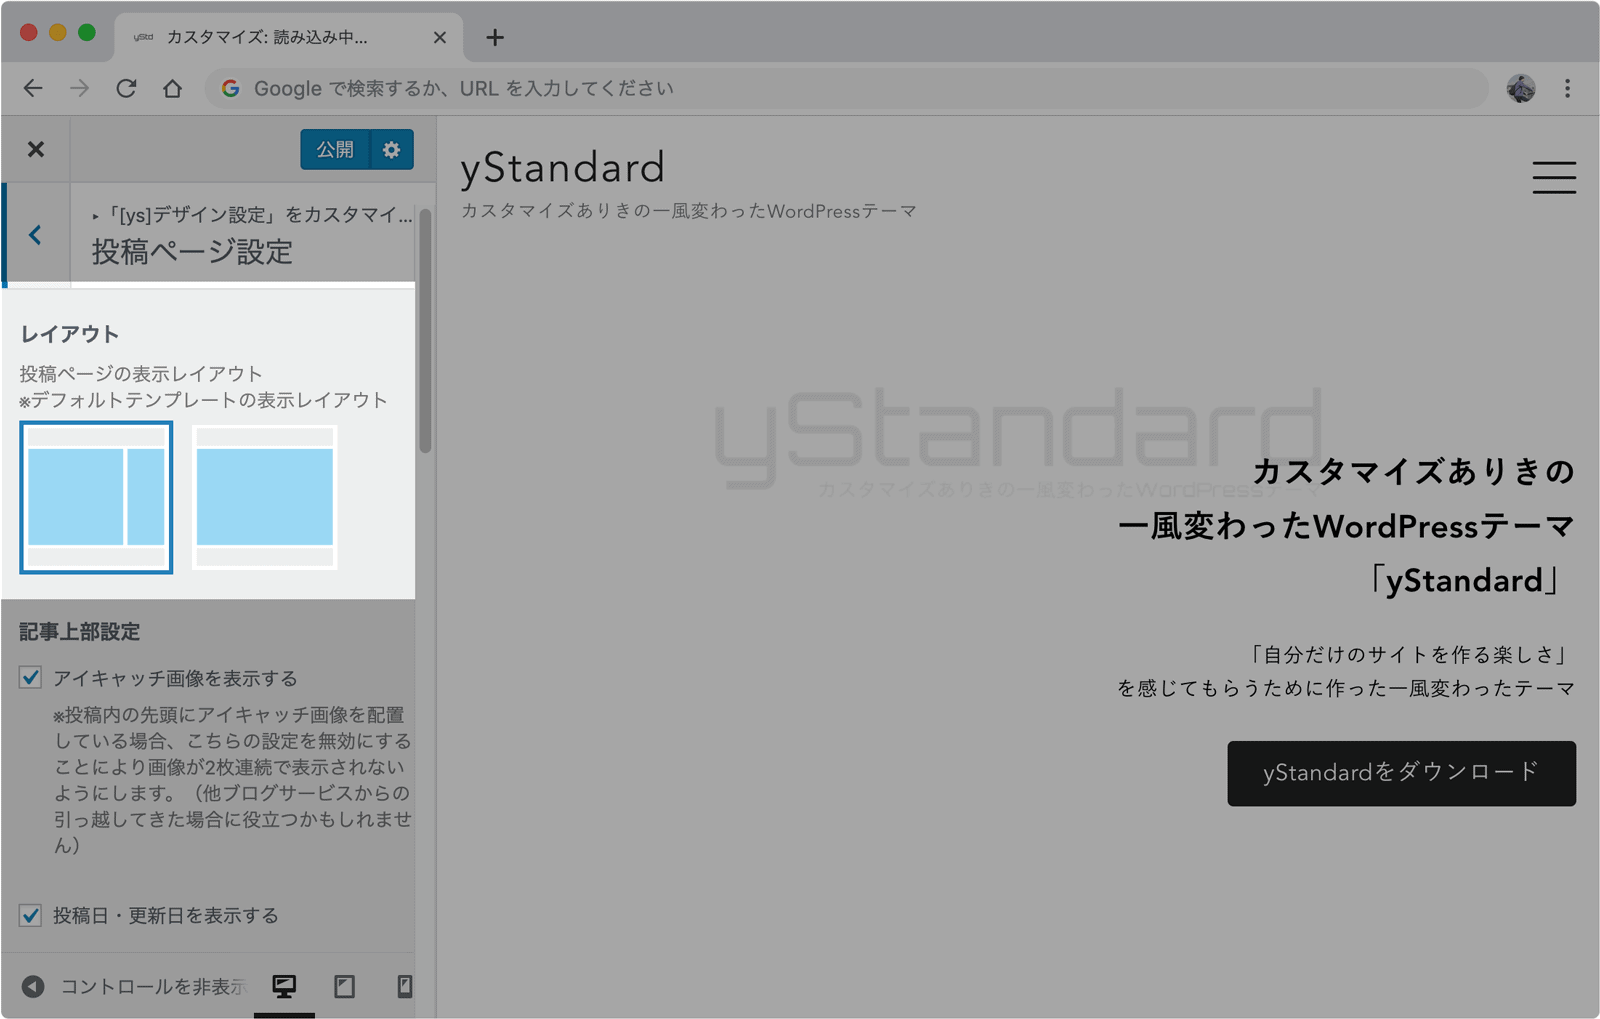The height and width of the screenshot is (1019, 1600).
Task: Select the カスタマイズ: 読み込み中 browser tab
Action: [288, 38]
